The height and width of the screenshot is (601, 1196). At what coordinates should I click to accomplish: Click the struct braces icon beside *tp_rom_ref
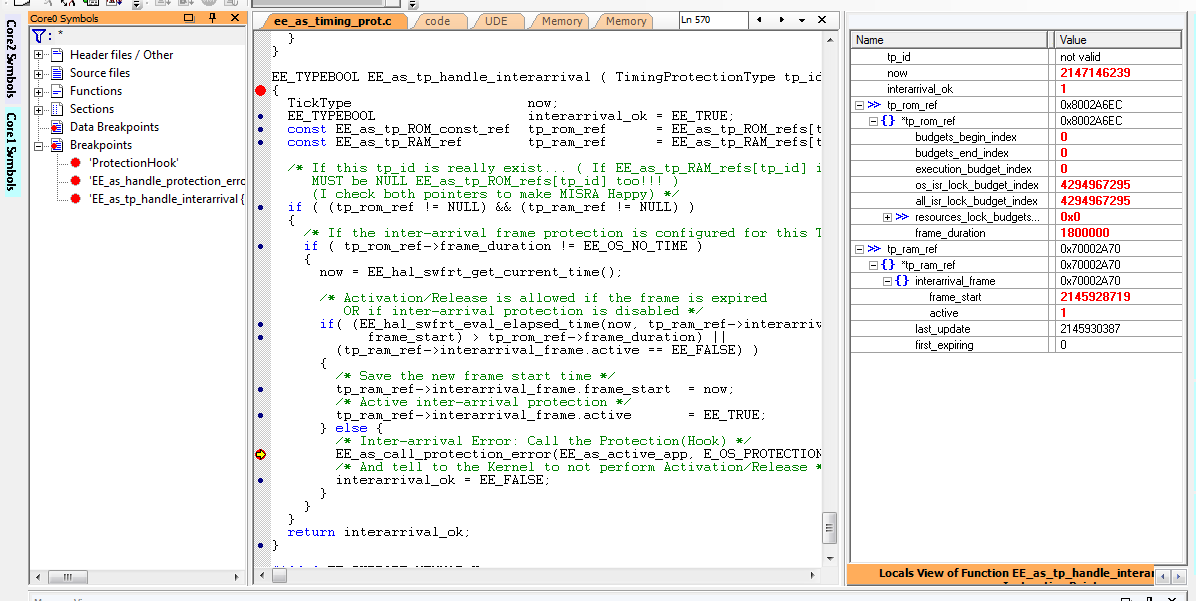tap(888, 121)
